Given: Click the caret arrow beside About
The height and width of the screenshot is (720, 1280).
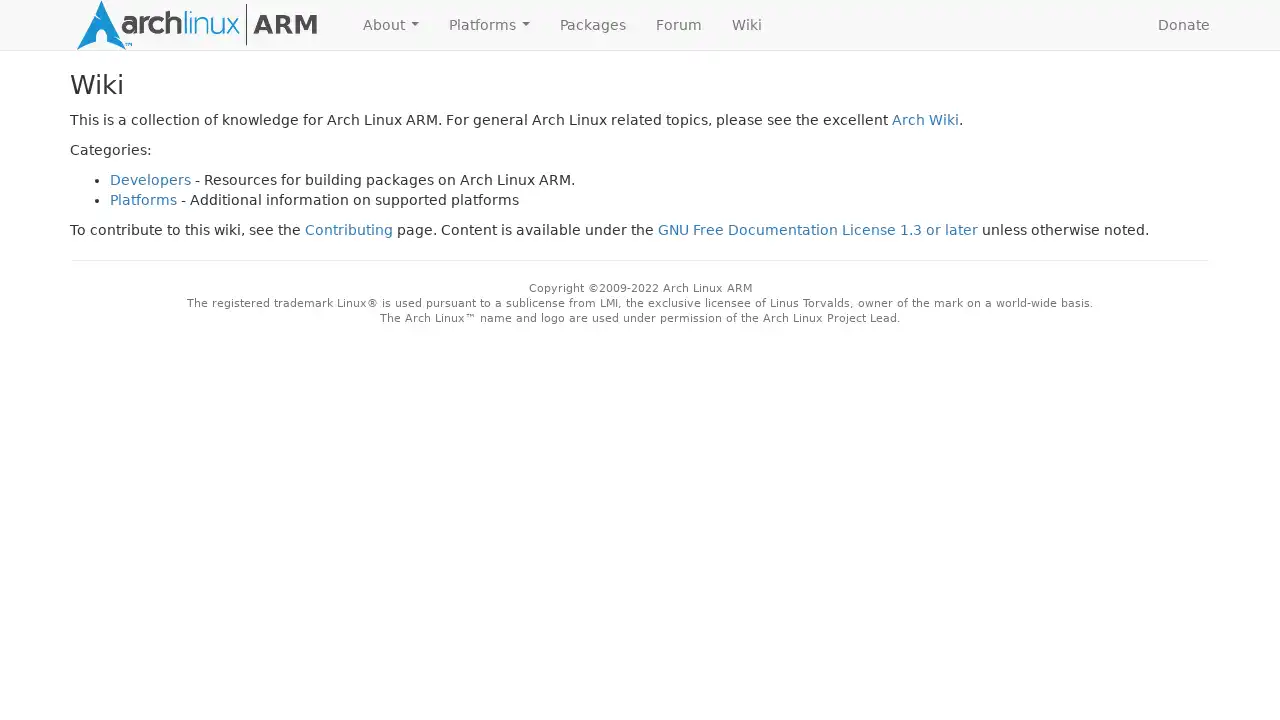Looking at the screenshot, I should [415, 25].
